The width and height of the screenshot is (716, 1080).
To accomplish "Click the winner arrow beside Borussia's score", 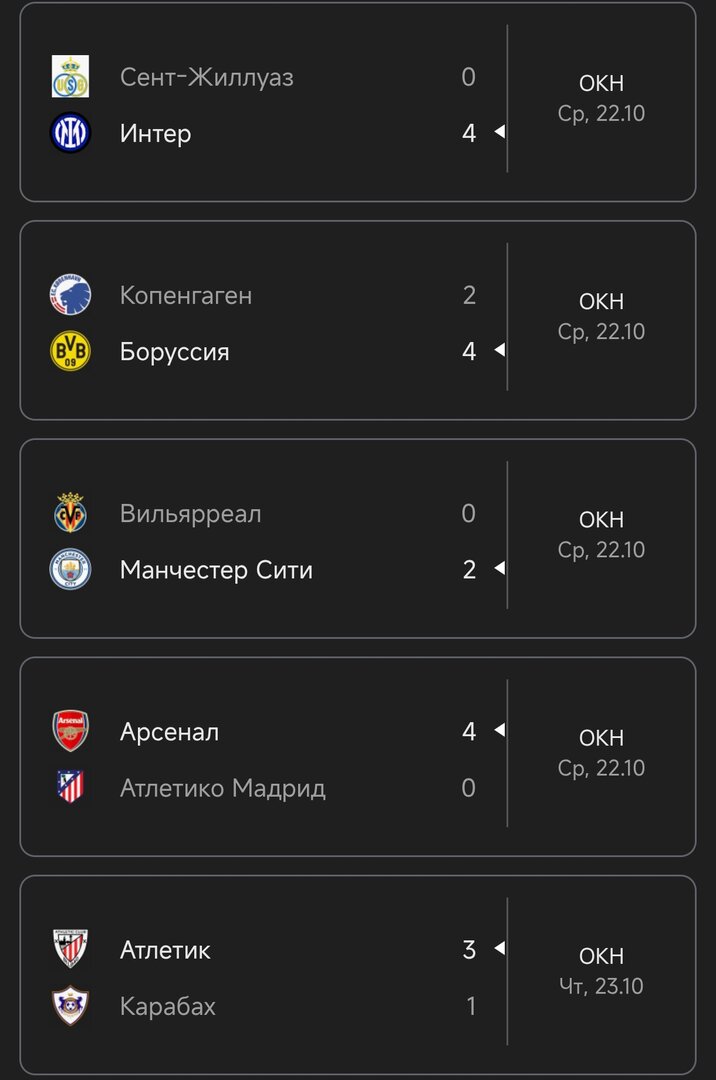I will point(499,351).
